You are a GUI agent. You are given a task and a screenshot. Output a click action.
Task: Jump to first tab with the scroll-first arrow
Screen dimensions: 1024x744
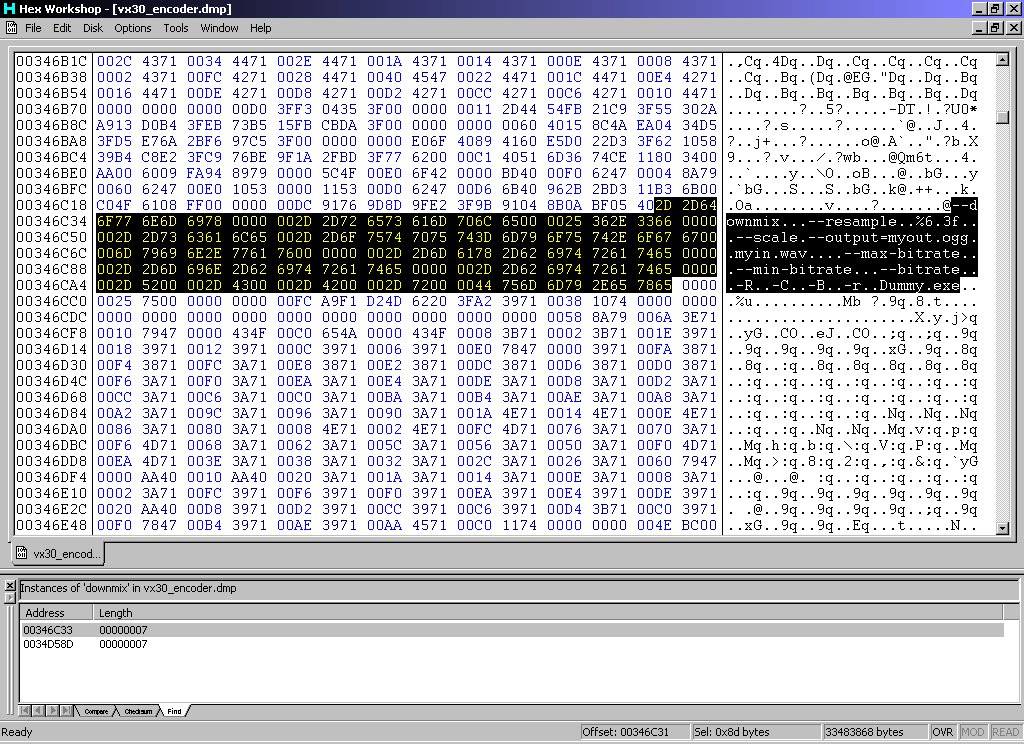(x=25, y=710)
